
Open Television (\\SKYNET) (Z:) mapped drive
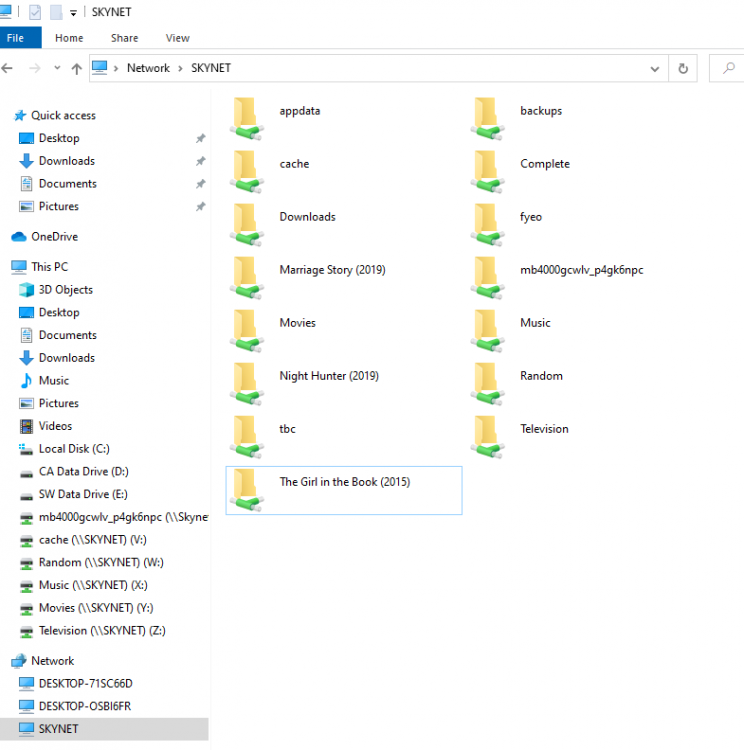point(102,631)
